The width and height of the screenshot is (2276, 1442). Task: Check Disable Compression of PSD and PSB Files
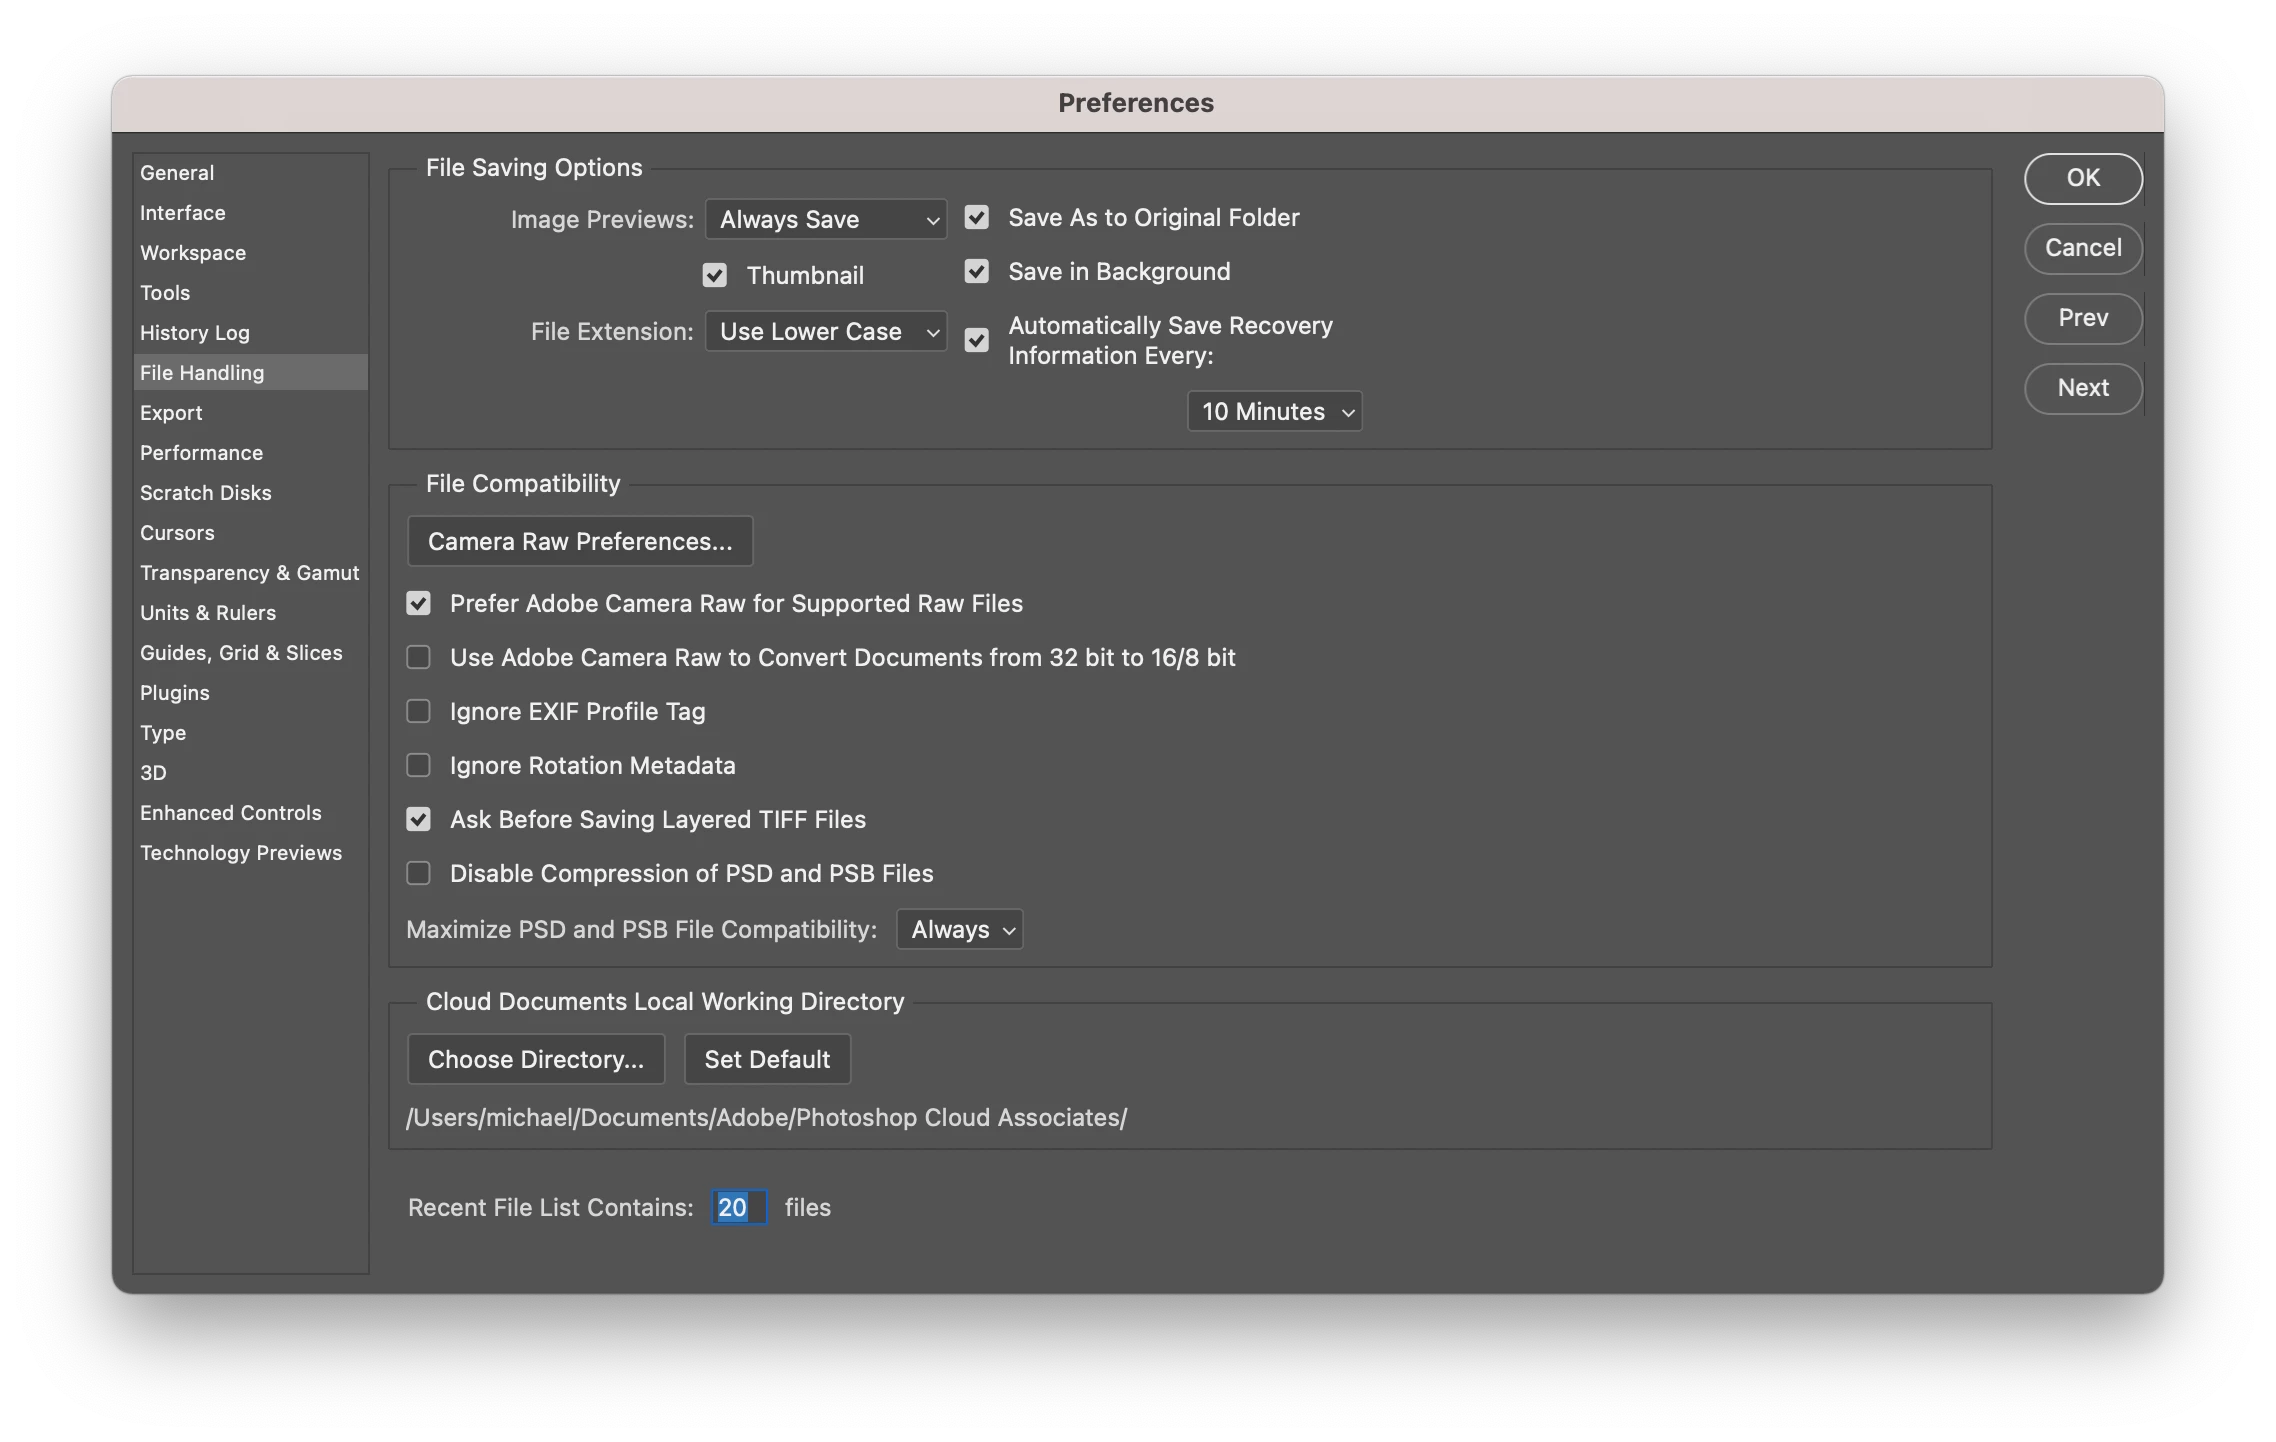pos(418,874)
